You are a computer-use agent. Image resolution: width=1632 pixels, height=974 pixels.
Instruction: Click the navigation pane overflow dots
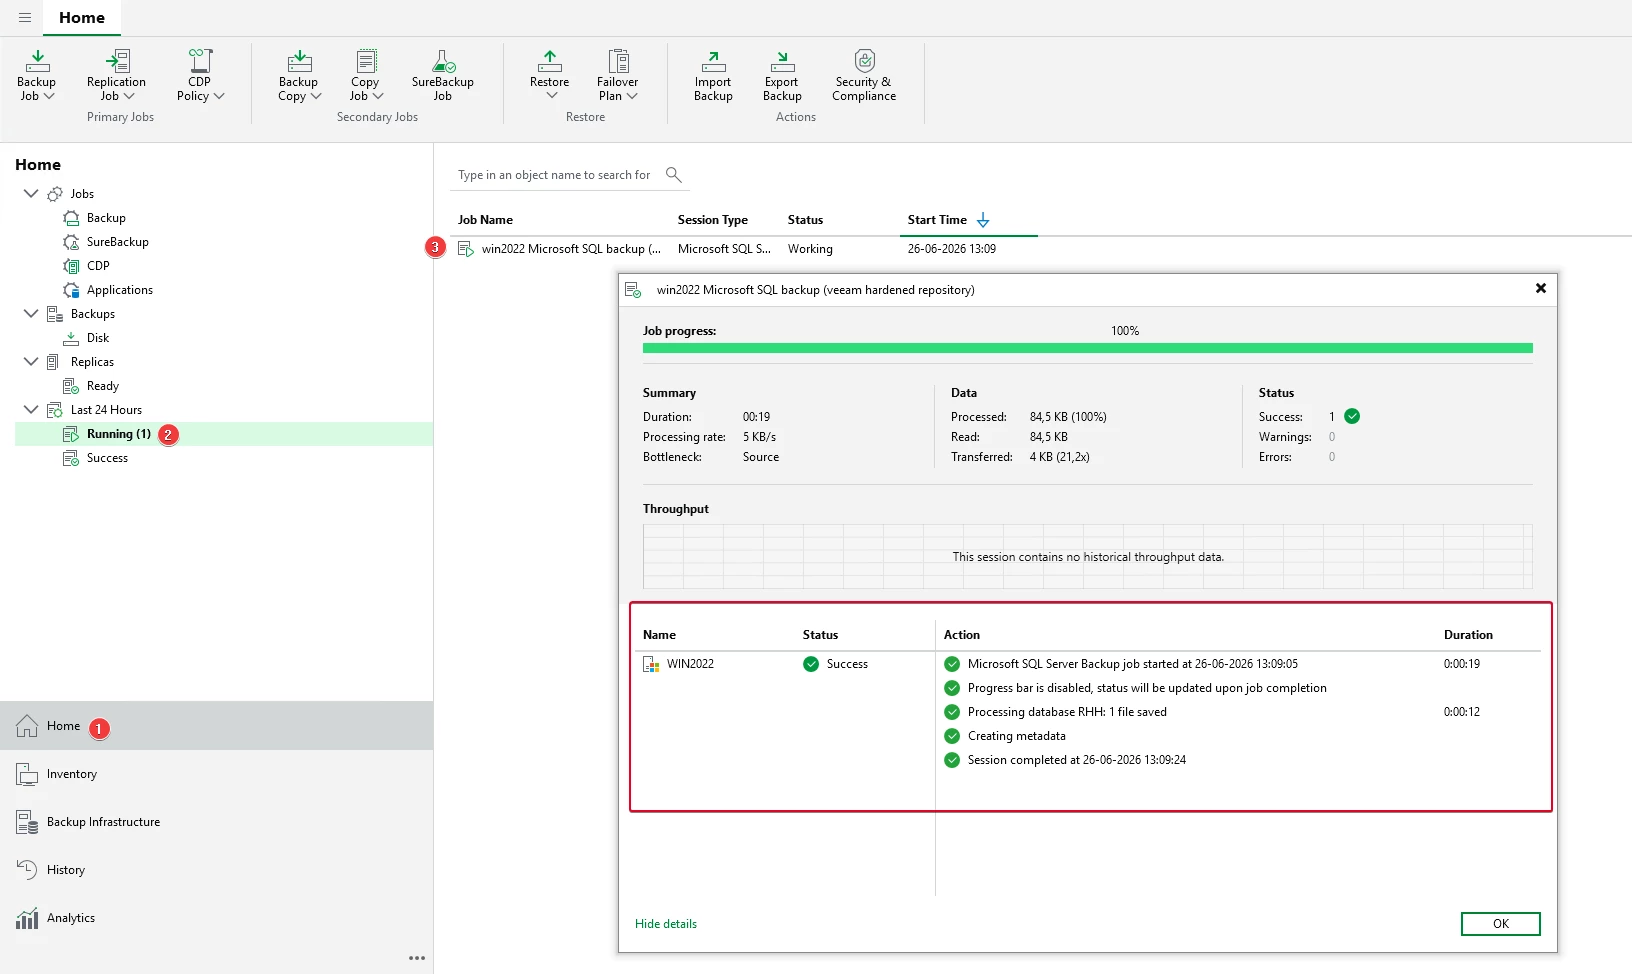417,958
